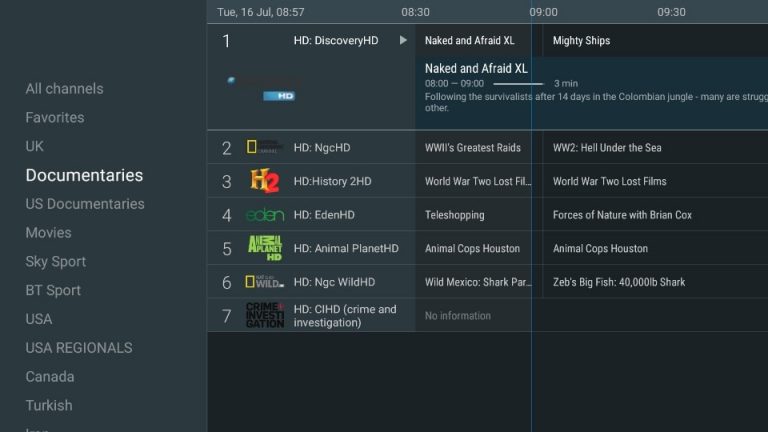
Task: Click the National Geographic logo for NgcHD
Action: [x=264, y=147]
